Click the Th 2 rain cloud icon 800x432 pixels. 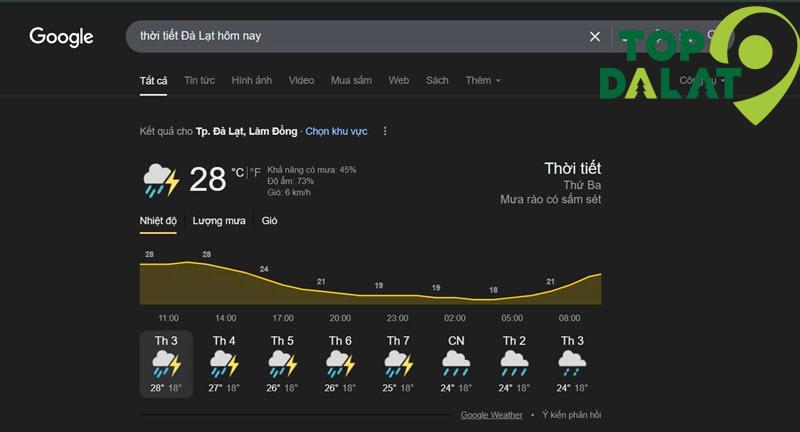pos(514,364)
